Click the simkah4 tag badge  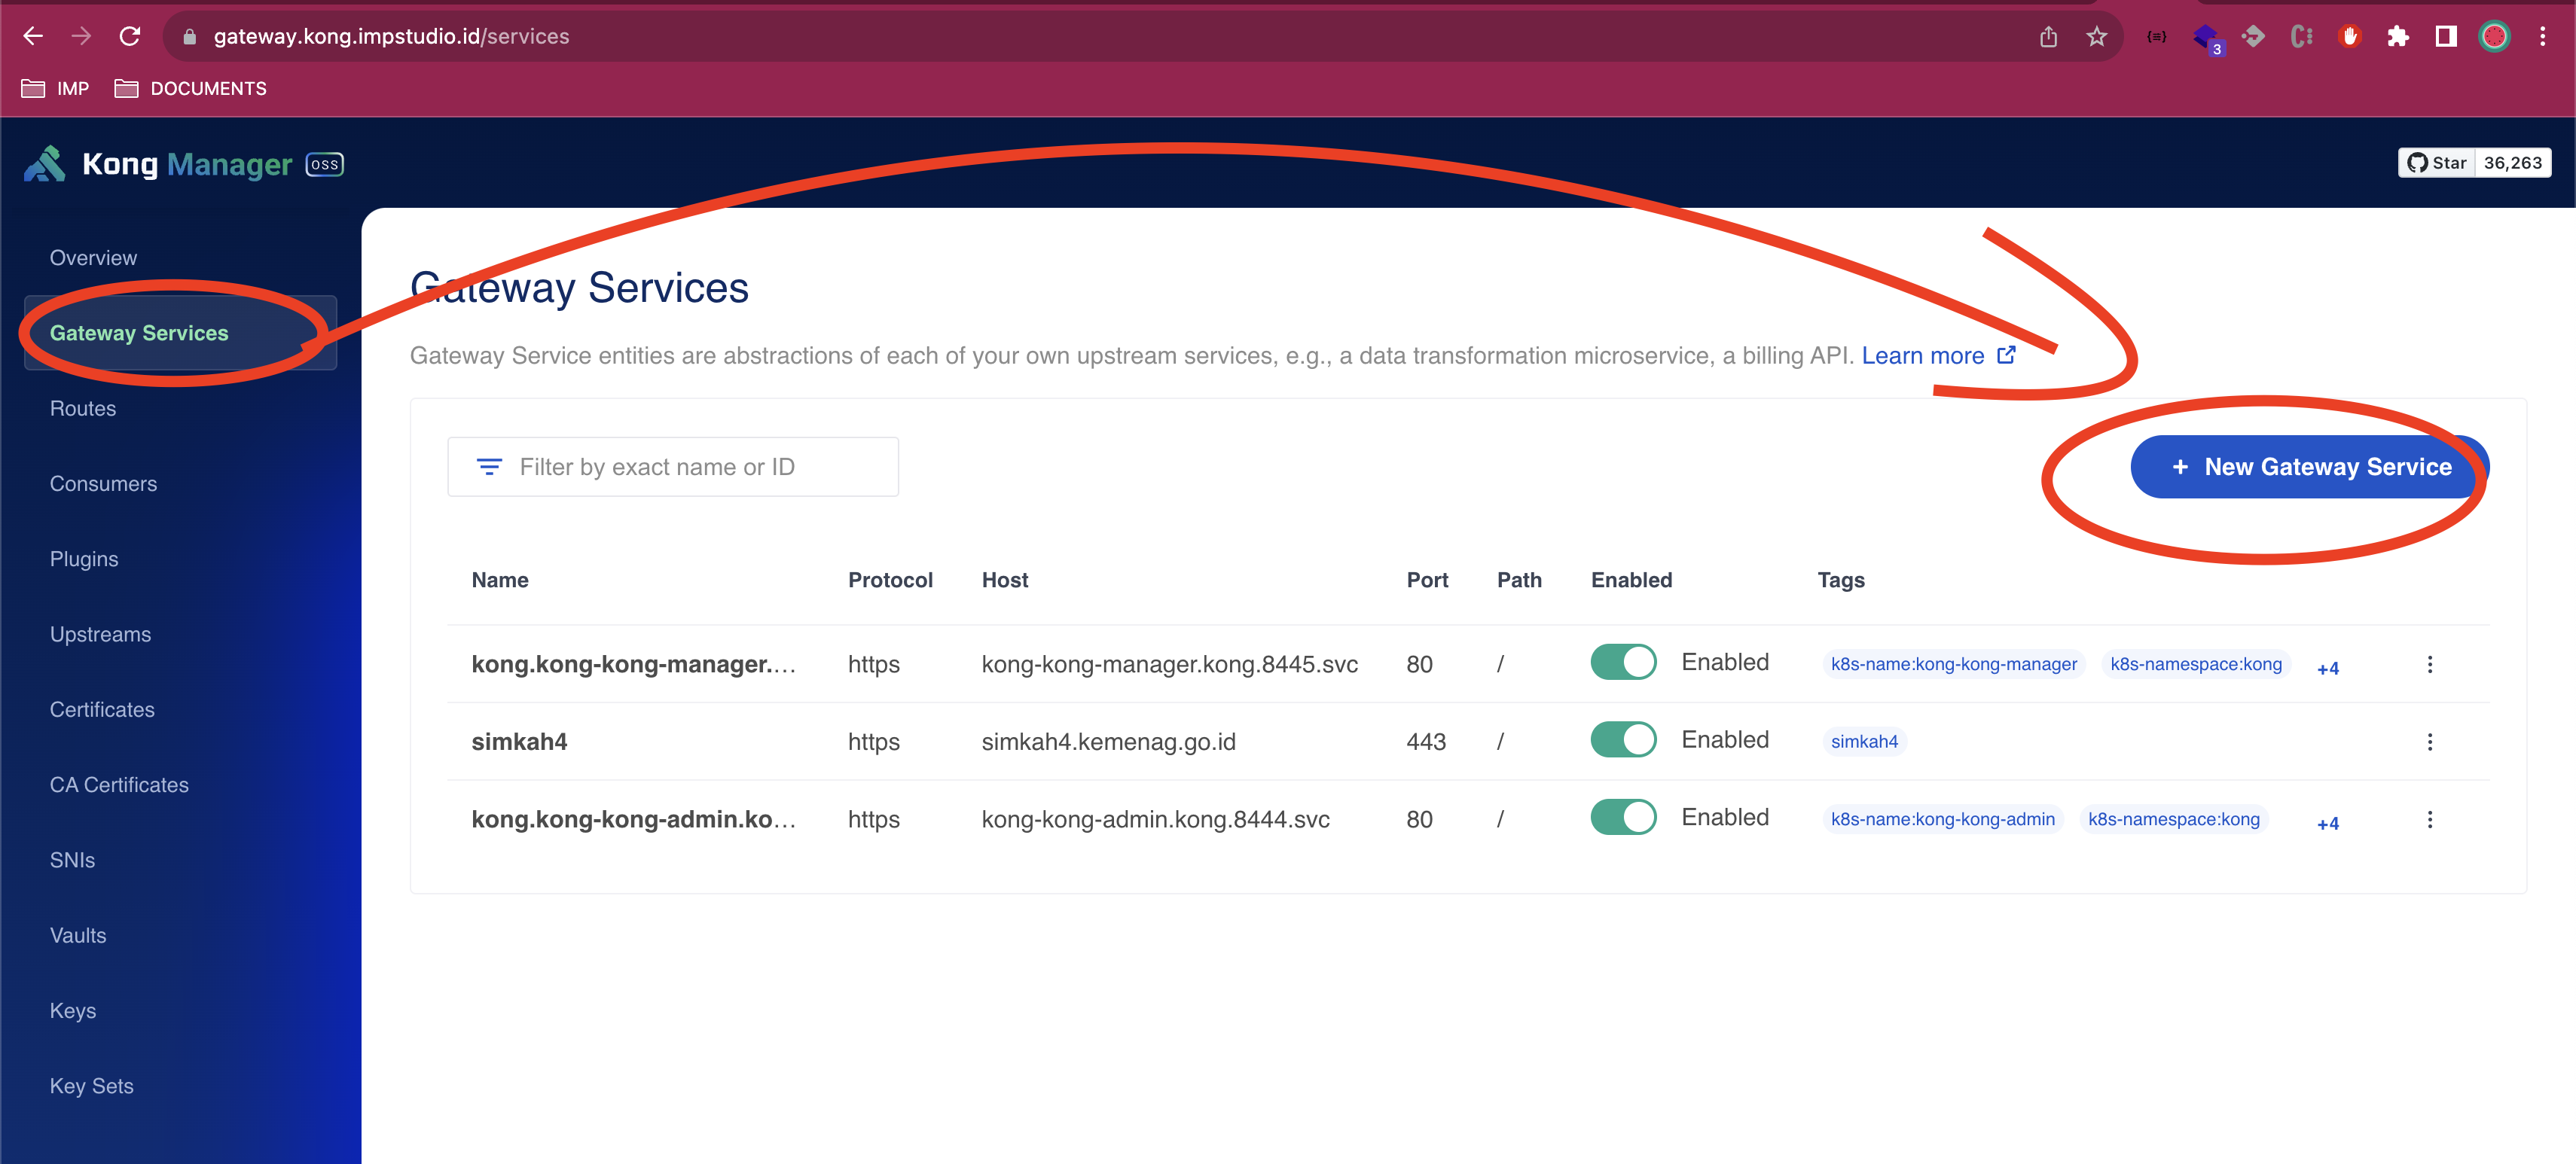tap(1864, 742)
